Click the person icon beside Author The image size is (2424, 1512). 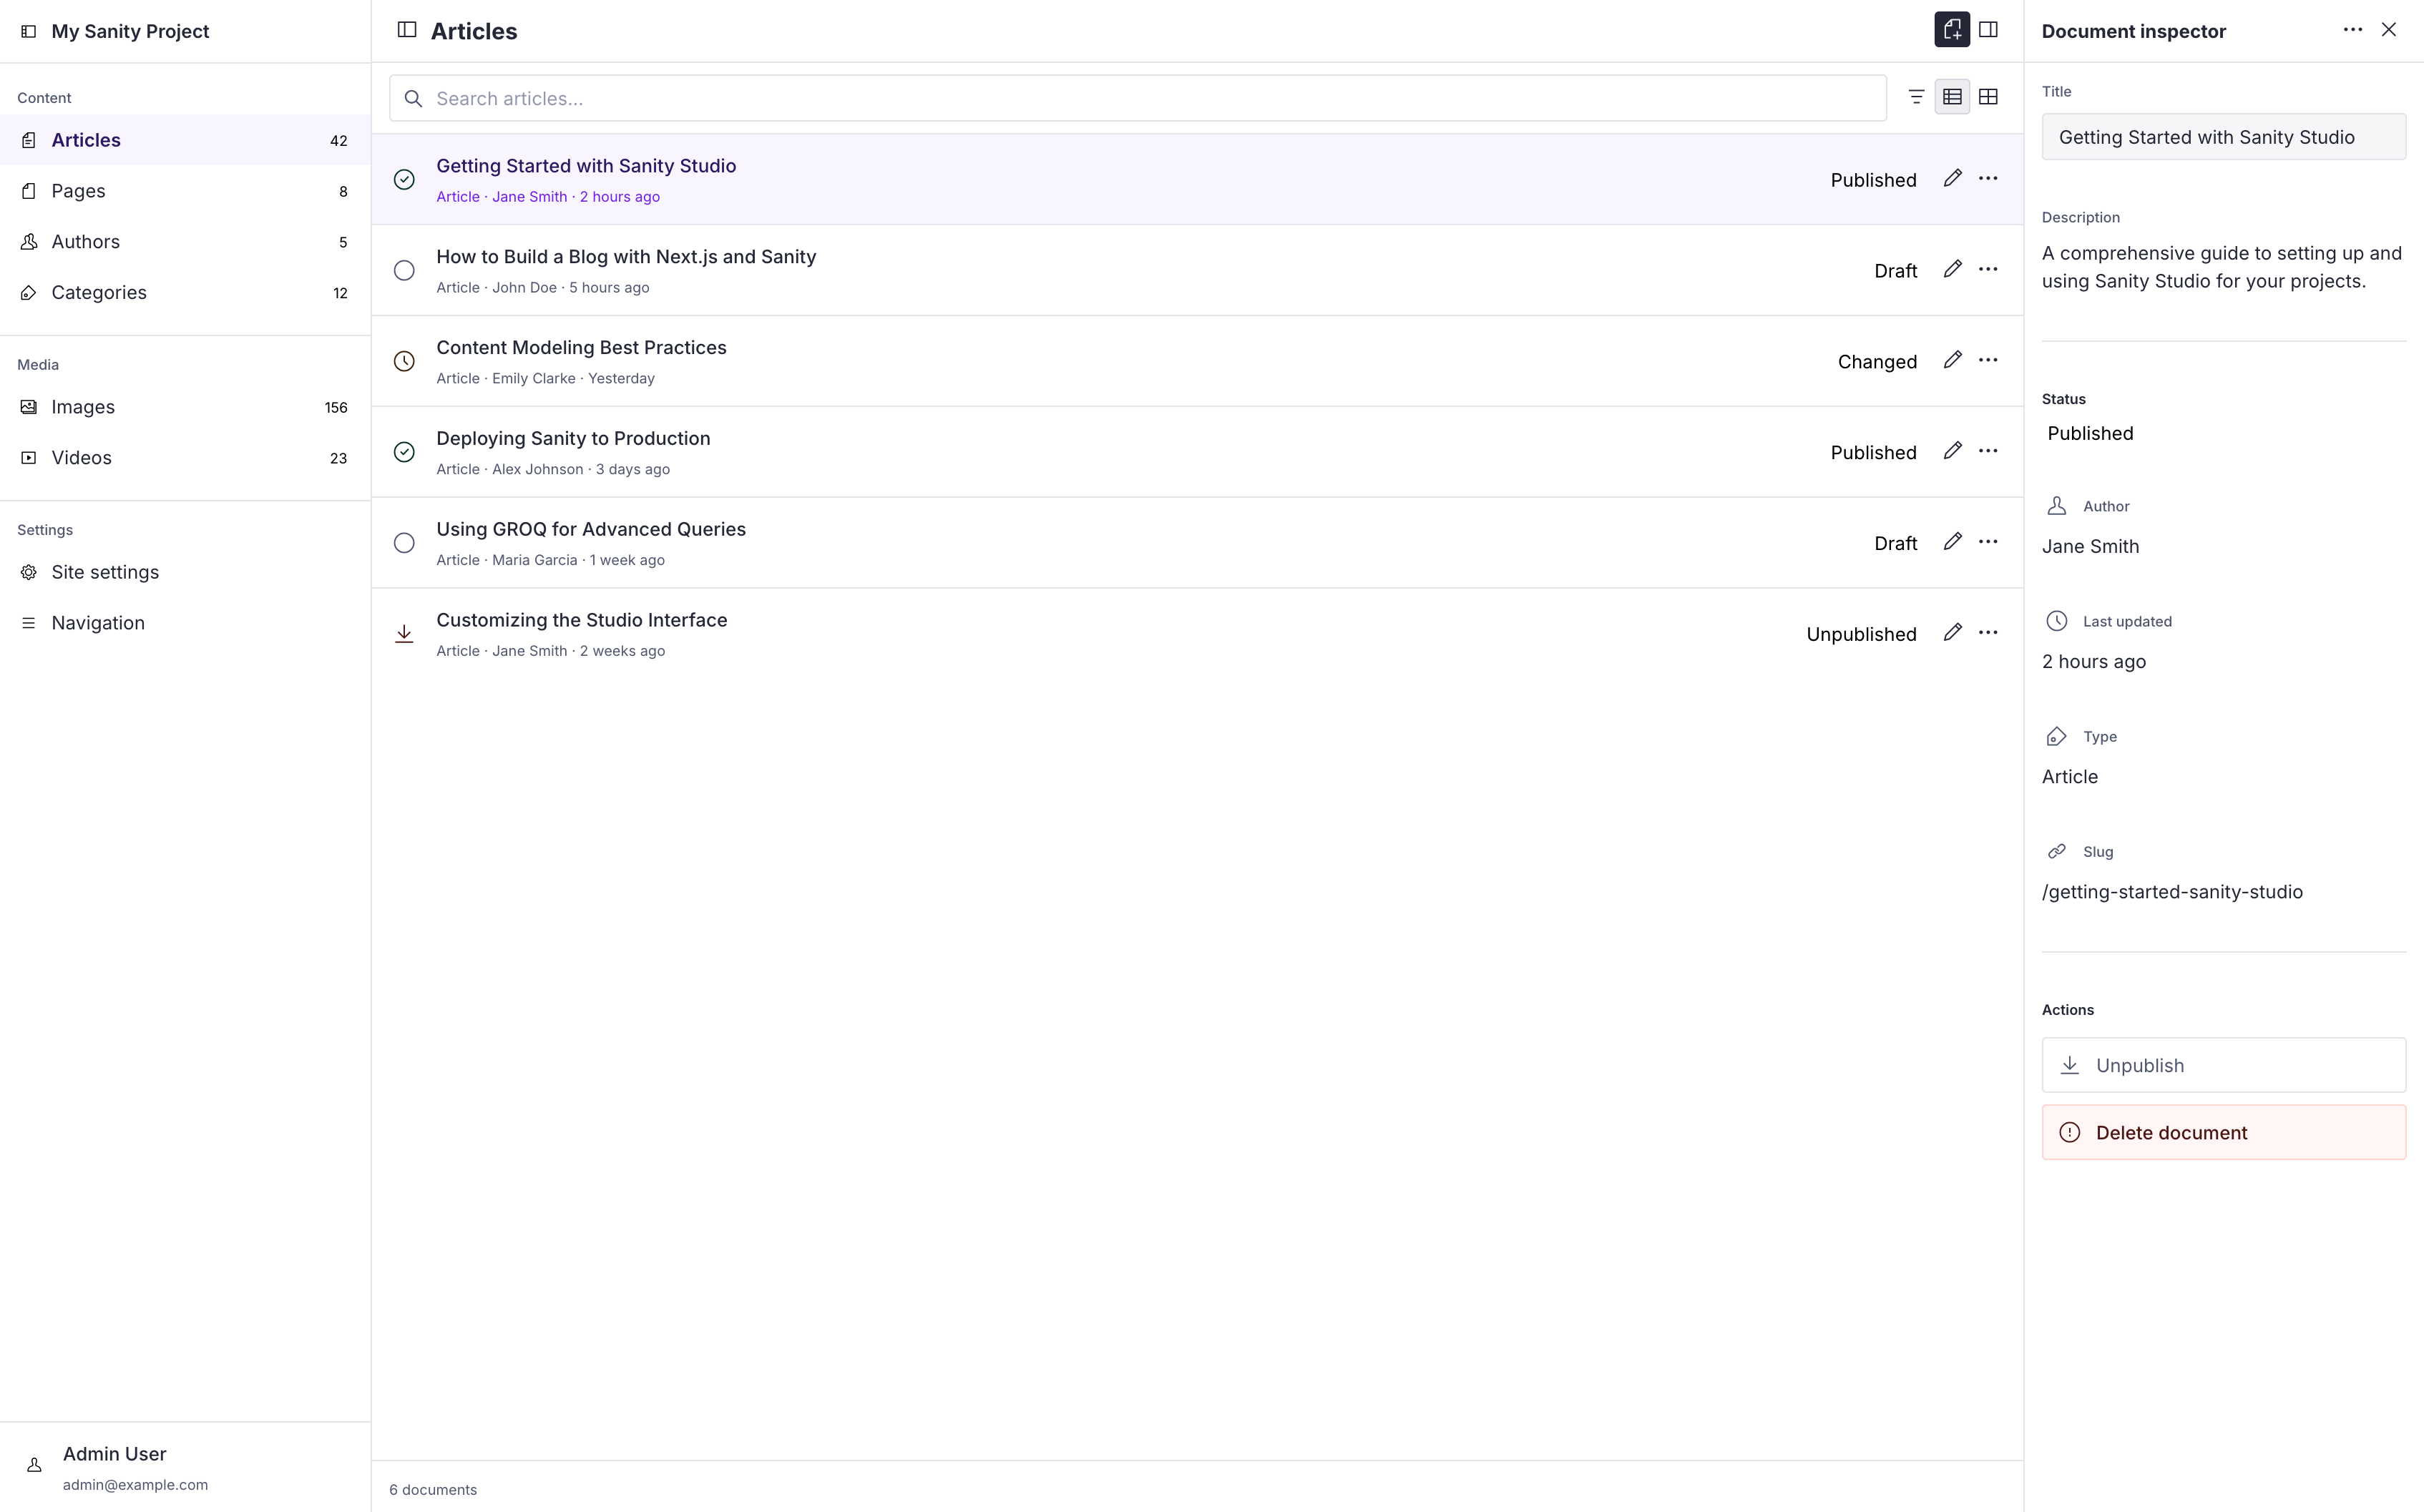tap(2057, 506)
